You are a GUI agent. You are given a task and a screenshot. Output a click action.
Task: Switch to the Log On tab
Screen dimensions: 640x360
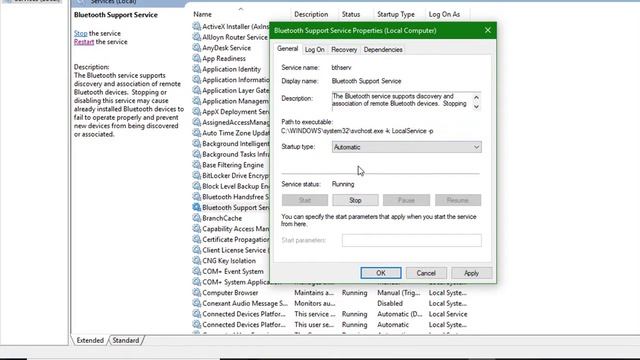pyautogui.click(x=315, y=49)
